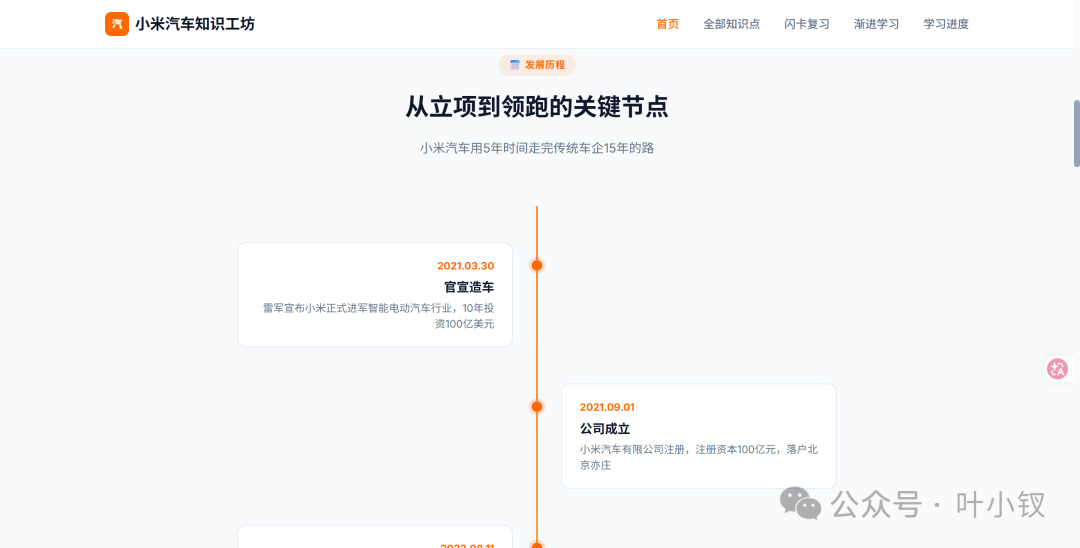Go to 全部知识点 in the navbar
This screenshot has width=1080, height=548.
coord(731,24)
